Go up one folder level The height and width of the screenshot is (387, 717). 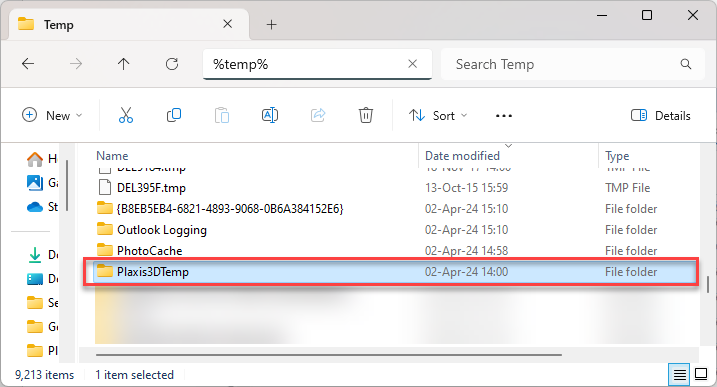pyautogui.click(x=123, y=64)
